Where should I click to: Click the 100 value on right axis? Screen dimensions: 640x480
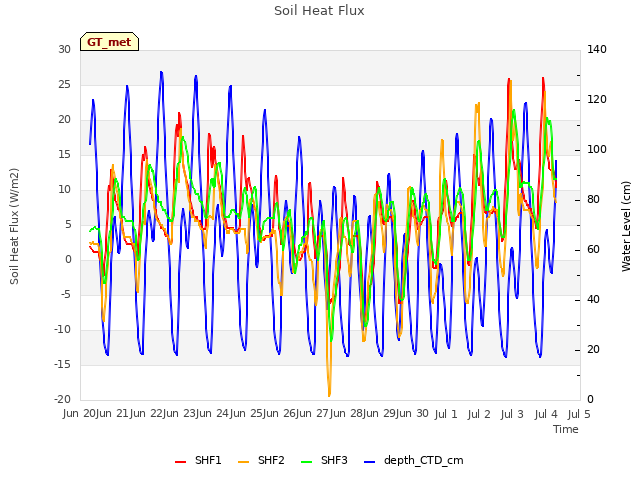pos(597,149)
